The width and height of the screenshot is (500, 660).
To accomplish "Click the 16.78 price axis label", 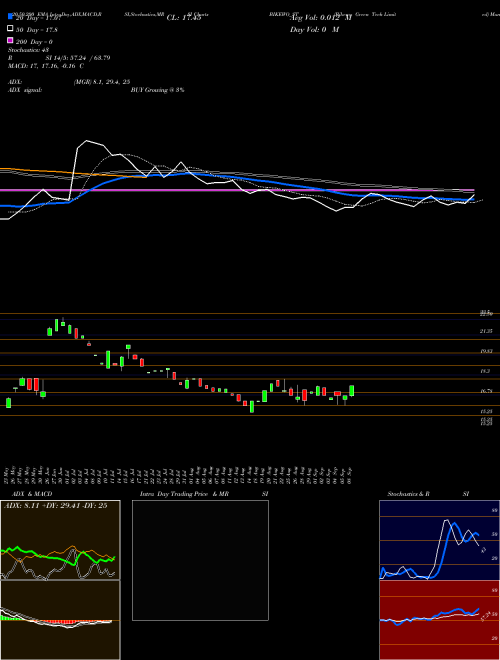I will (486, 391).
